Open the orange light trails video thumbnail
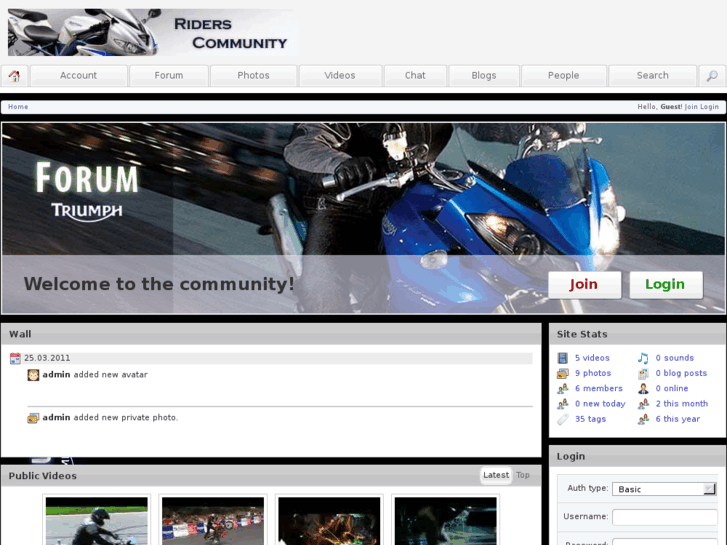 coord(329,521)
